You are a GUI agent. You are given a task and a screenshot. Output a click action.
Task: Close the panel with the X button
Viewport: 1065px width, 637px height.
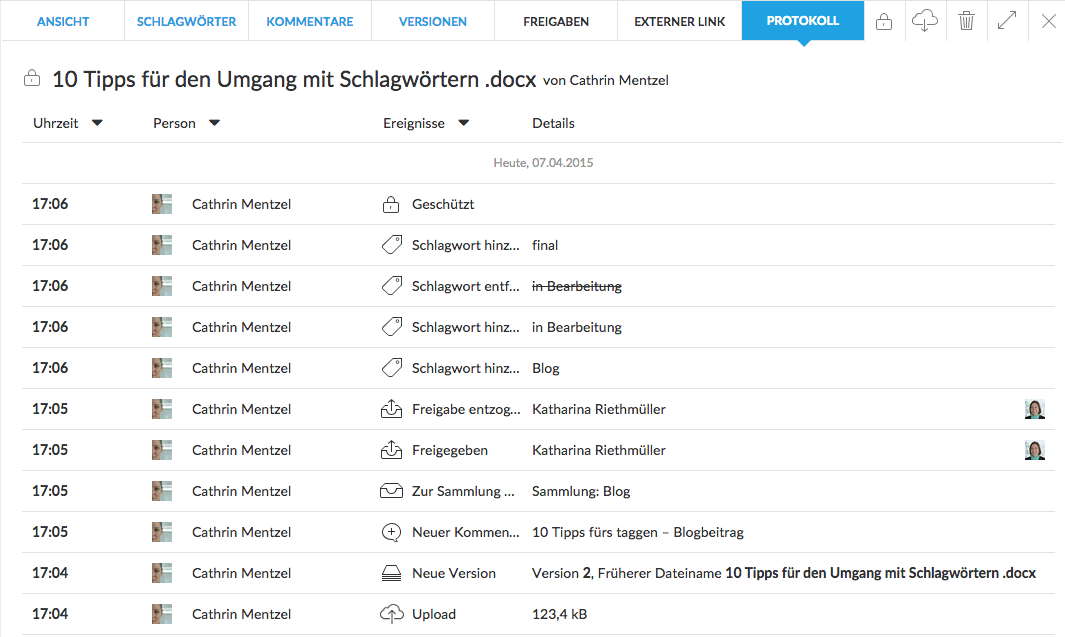pos(1048,21)
